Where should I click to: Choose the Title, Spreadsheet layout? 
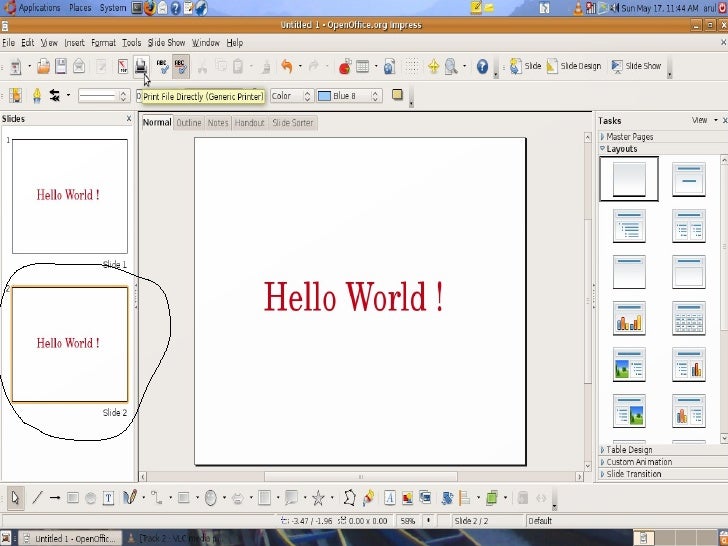coord(689,318)
